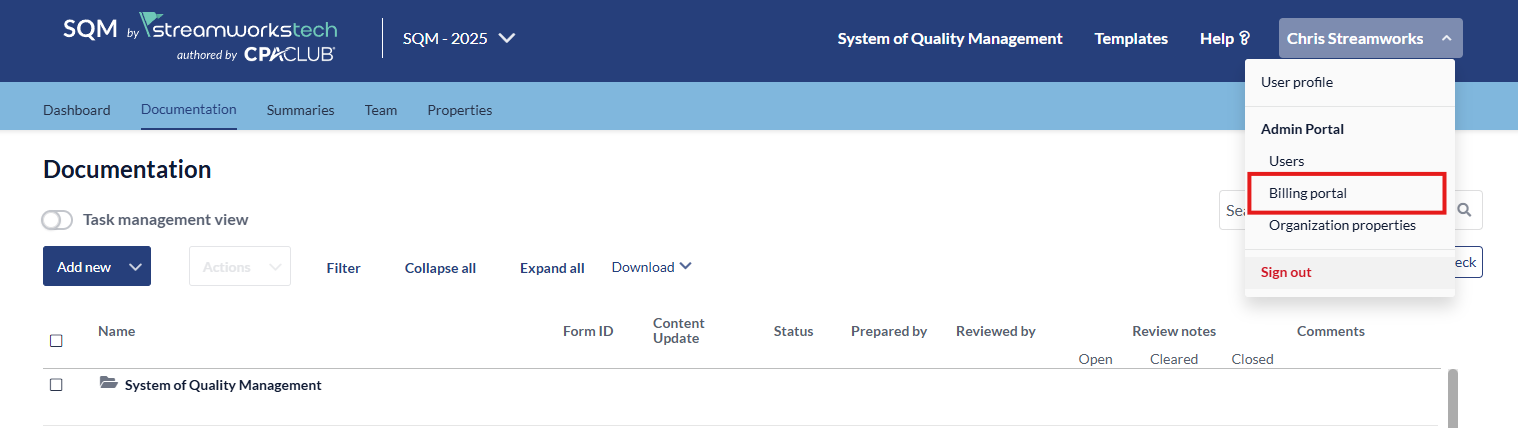Click the Help question mark icon
1518x428 pixels.
(1244, 39)
